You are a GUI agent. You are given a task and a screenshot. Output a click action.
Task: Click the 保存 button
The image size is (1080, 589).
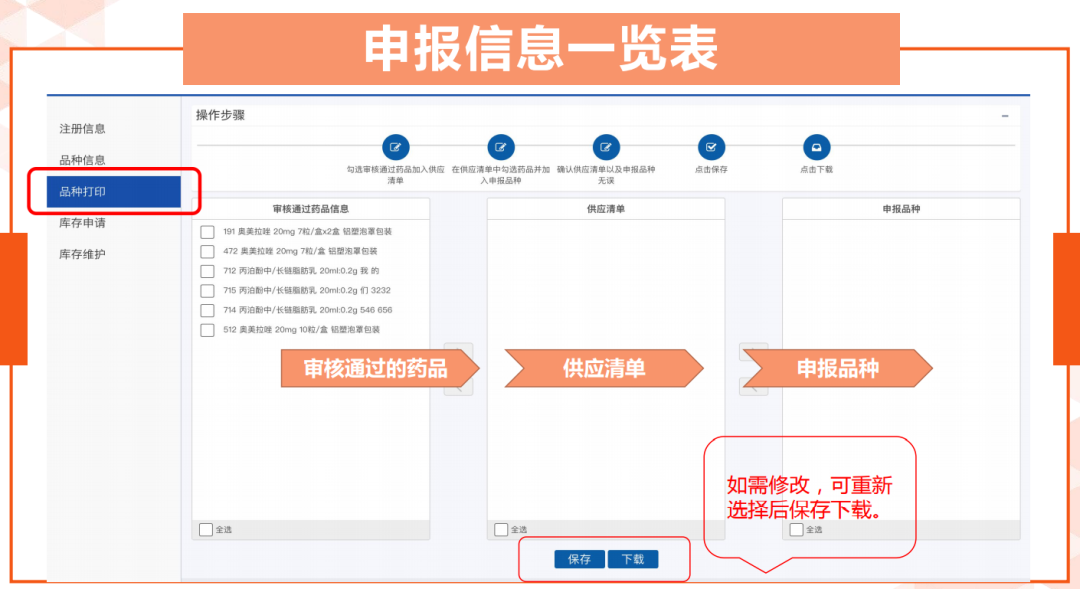[578, 559]
